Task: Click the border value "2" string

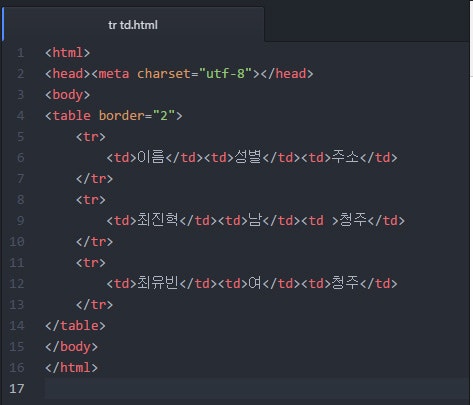Action: tap(164, 116)
